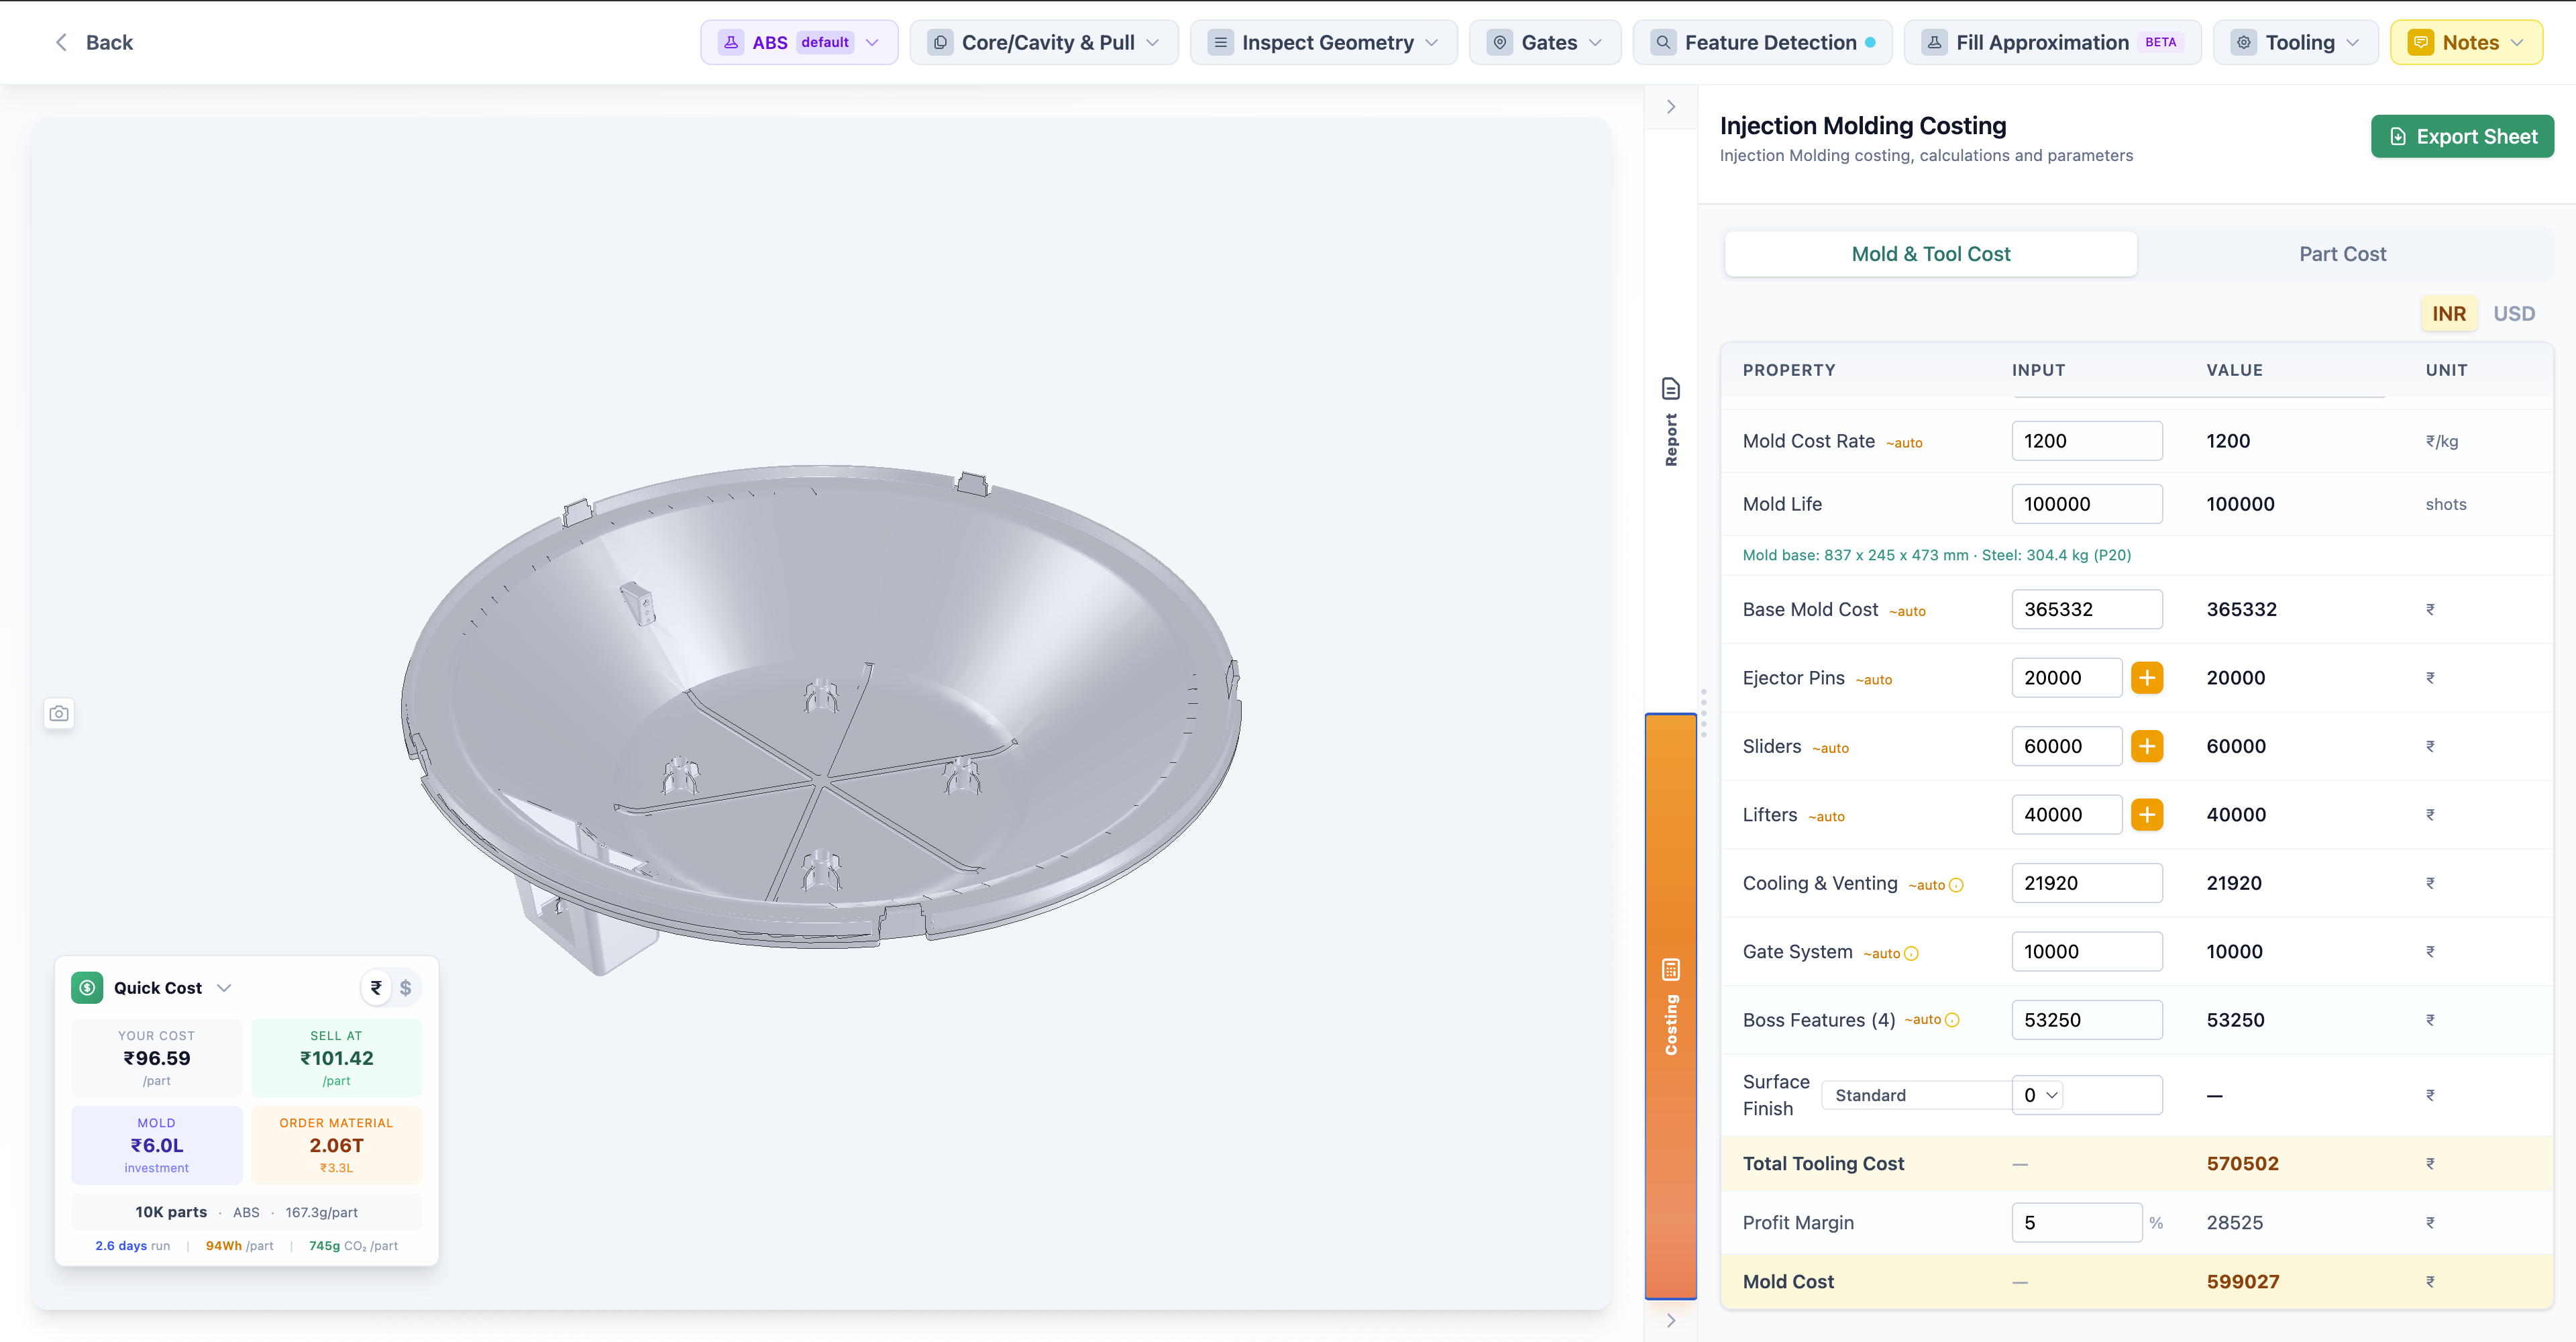
Task: Open the Surface Finish Standard dropdown
Action: tap(1916, 1094)
